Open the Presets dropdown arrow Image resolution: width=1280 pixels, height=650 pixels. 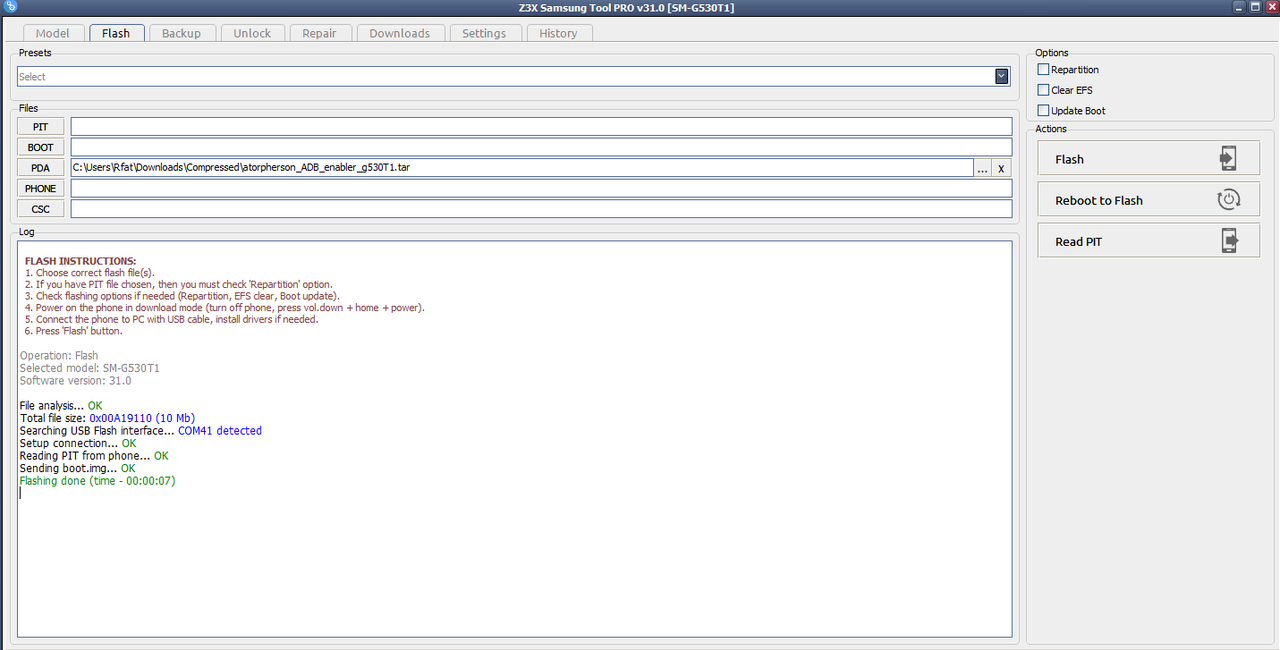[x=1001, y=76]
